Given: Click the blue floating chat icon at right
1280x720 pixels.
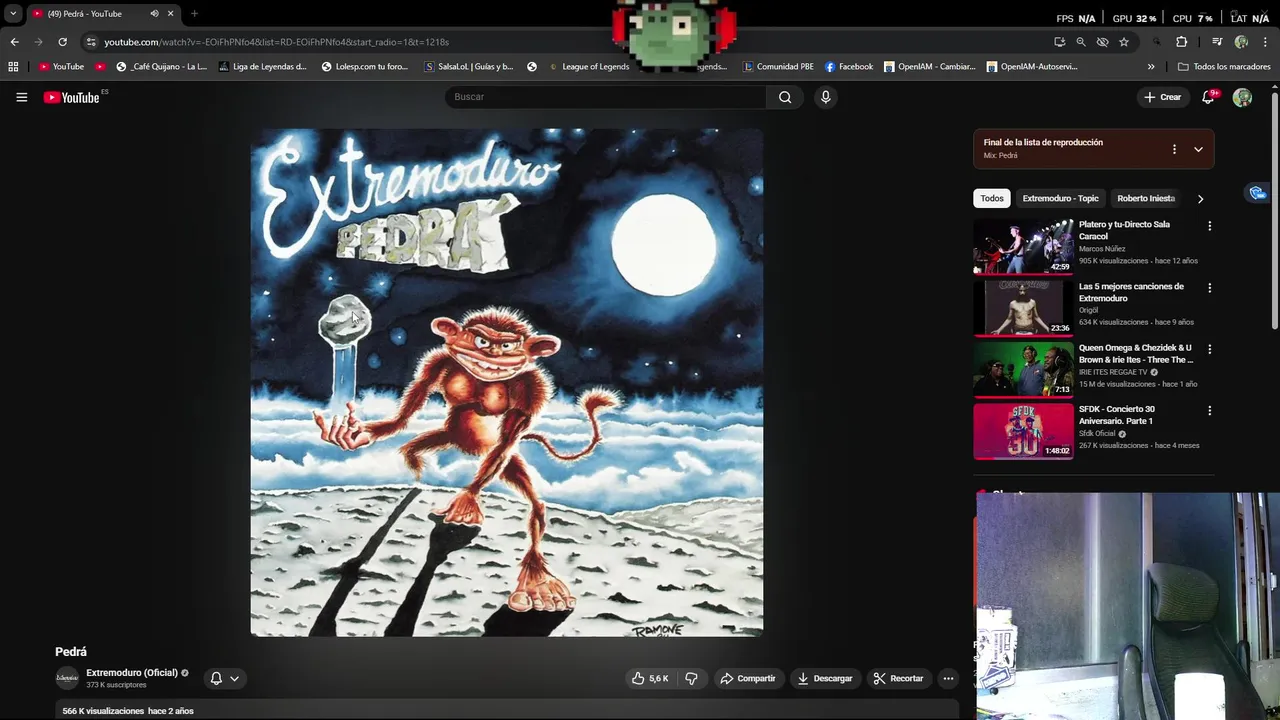Looking at the screenshot, I should click(x=1258, y=193).
